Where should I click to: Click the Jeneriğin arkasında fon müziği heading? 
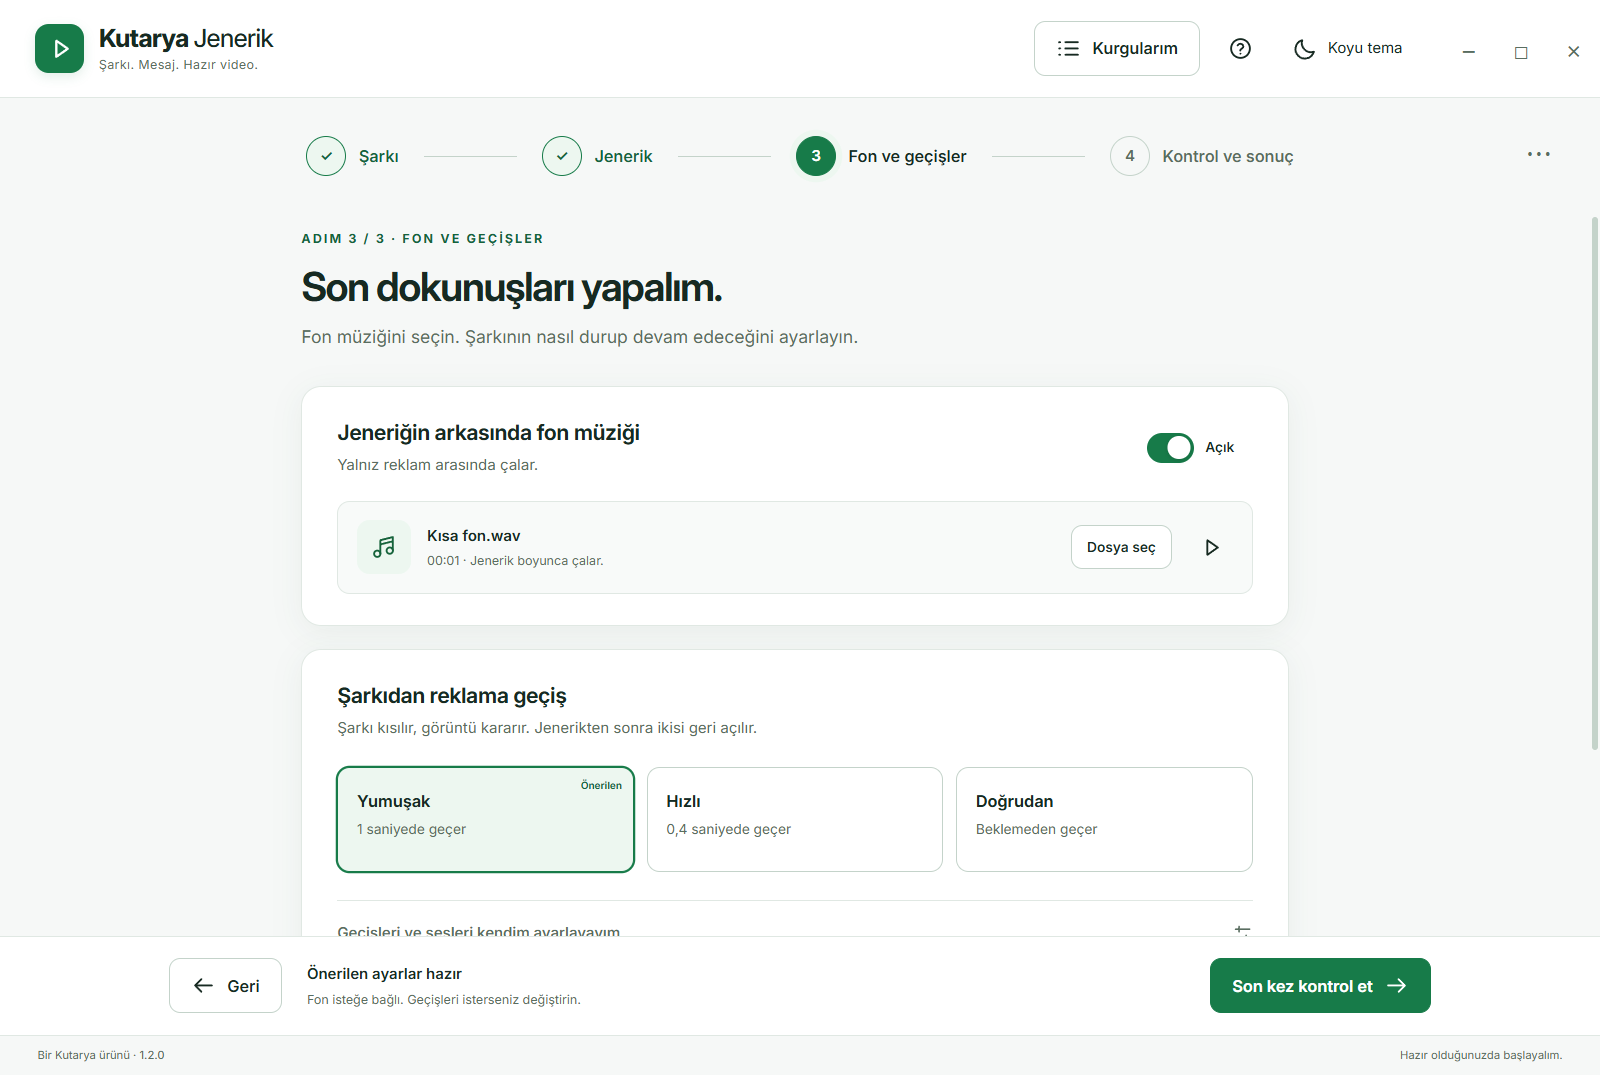[488, 433]
